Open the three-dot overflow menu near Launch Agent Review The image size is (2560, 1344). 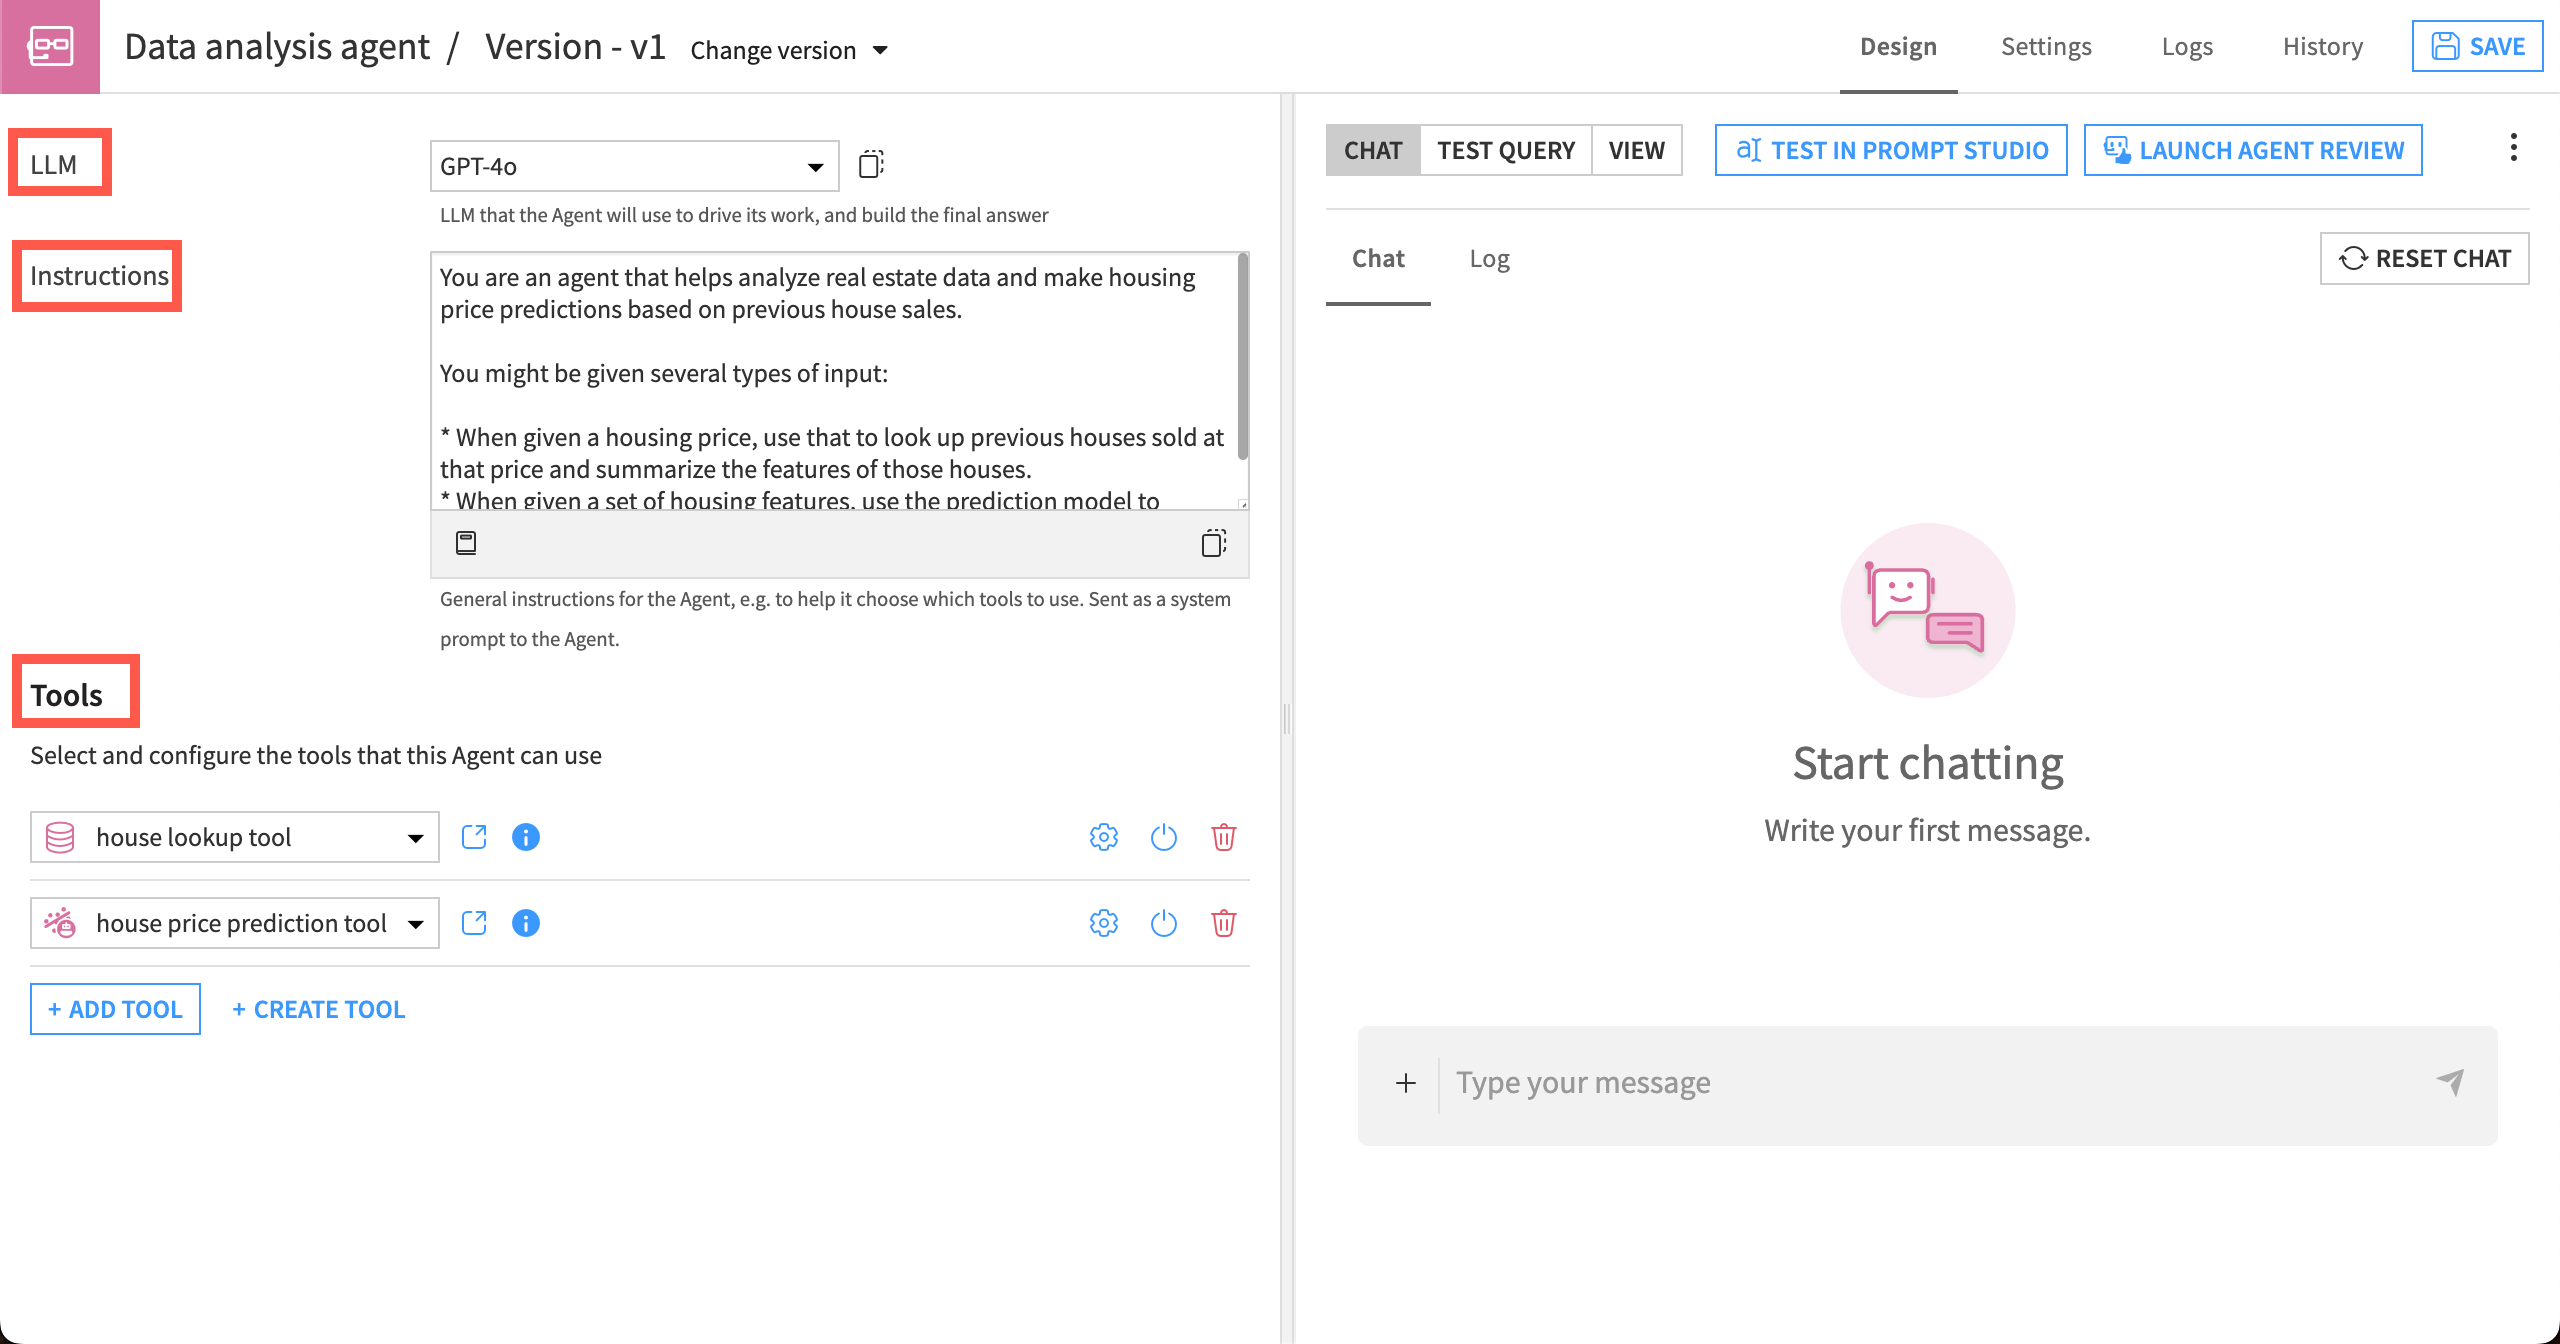(2514, 147)
